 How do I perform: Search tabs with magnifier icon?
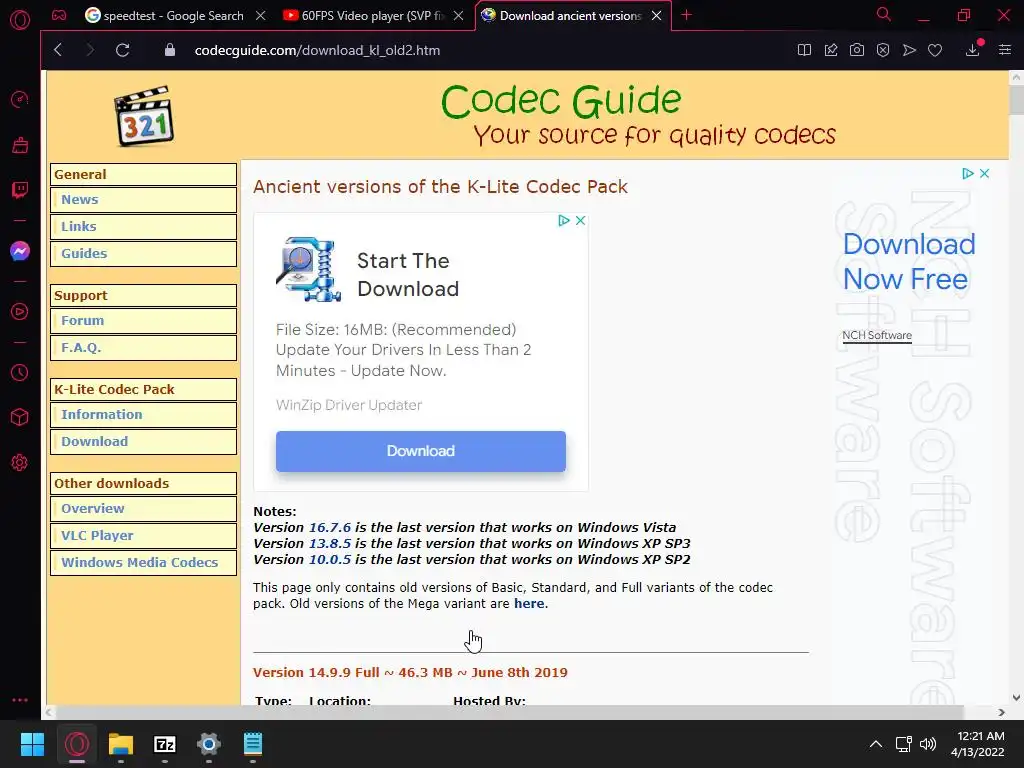pyautogui.click(x=884, y=14)
